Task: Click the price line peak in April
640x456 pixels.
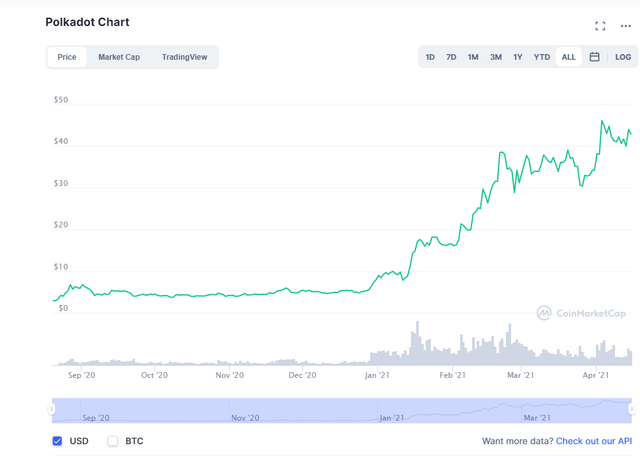Action: pyautogui.click(x=602, y=121)
